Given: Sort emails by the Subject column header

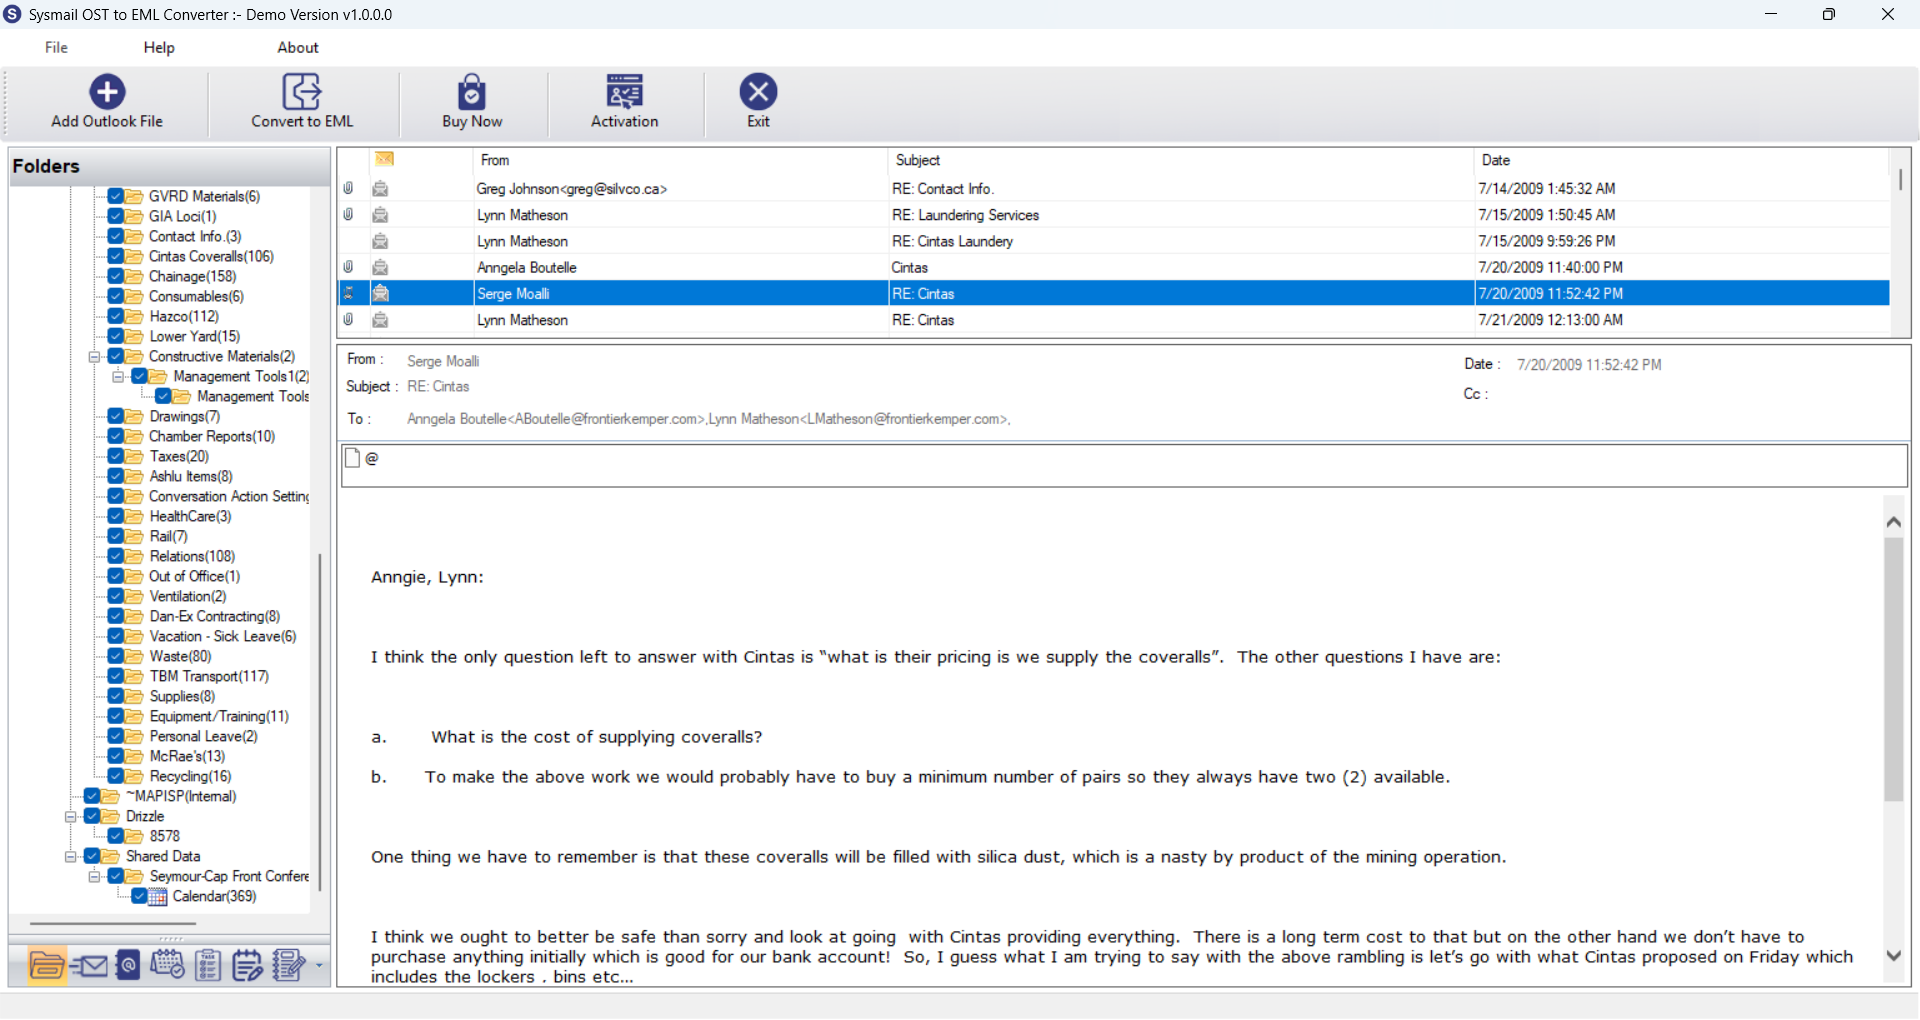Looking at the screenshot, I should pyautogui.click(x=1181, y=160).
